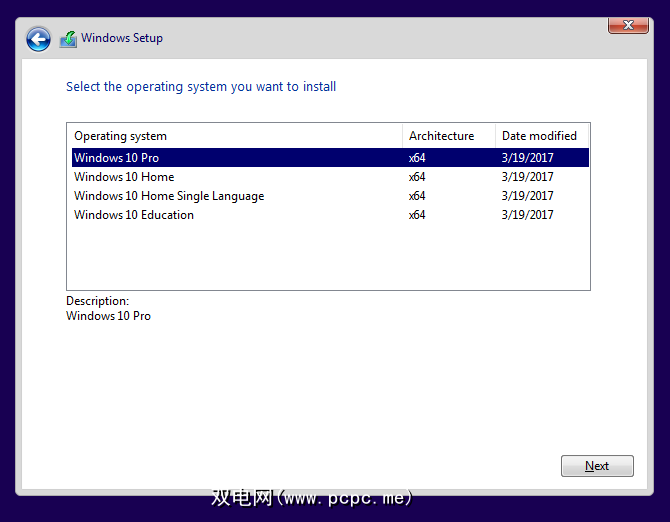The height and width of the screenshot is (522, 670).
Task: Sort by Architecture column header
Action: (449, 136)
